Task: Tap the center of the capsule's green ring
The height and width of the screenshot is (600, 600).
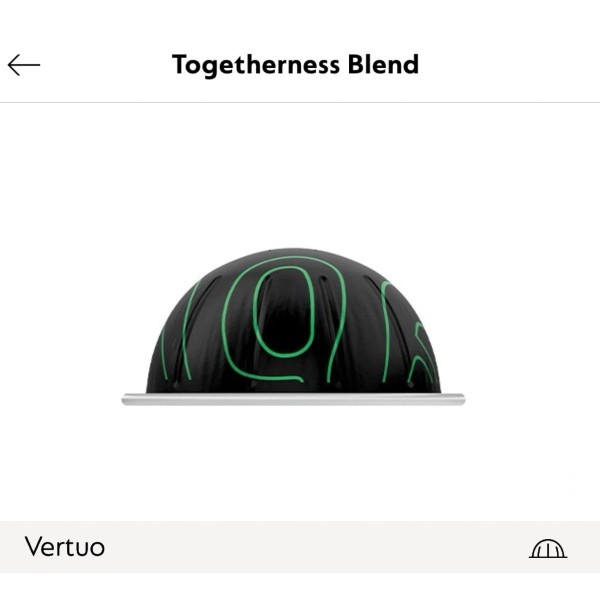Action: coord(285,312)
